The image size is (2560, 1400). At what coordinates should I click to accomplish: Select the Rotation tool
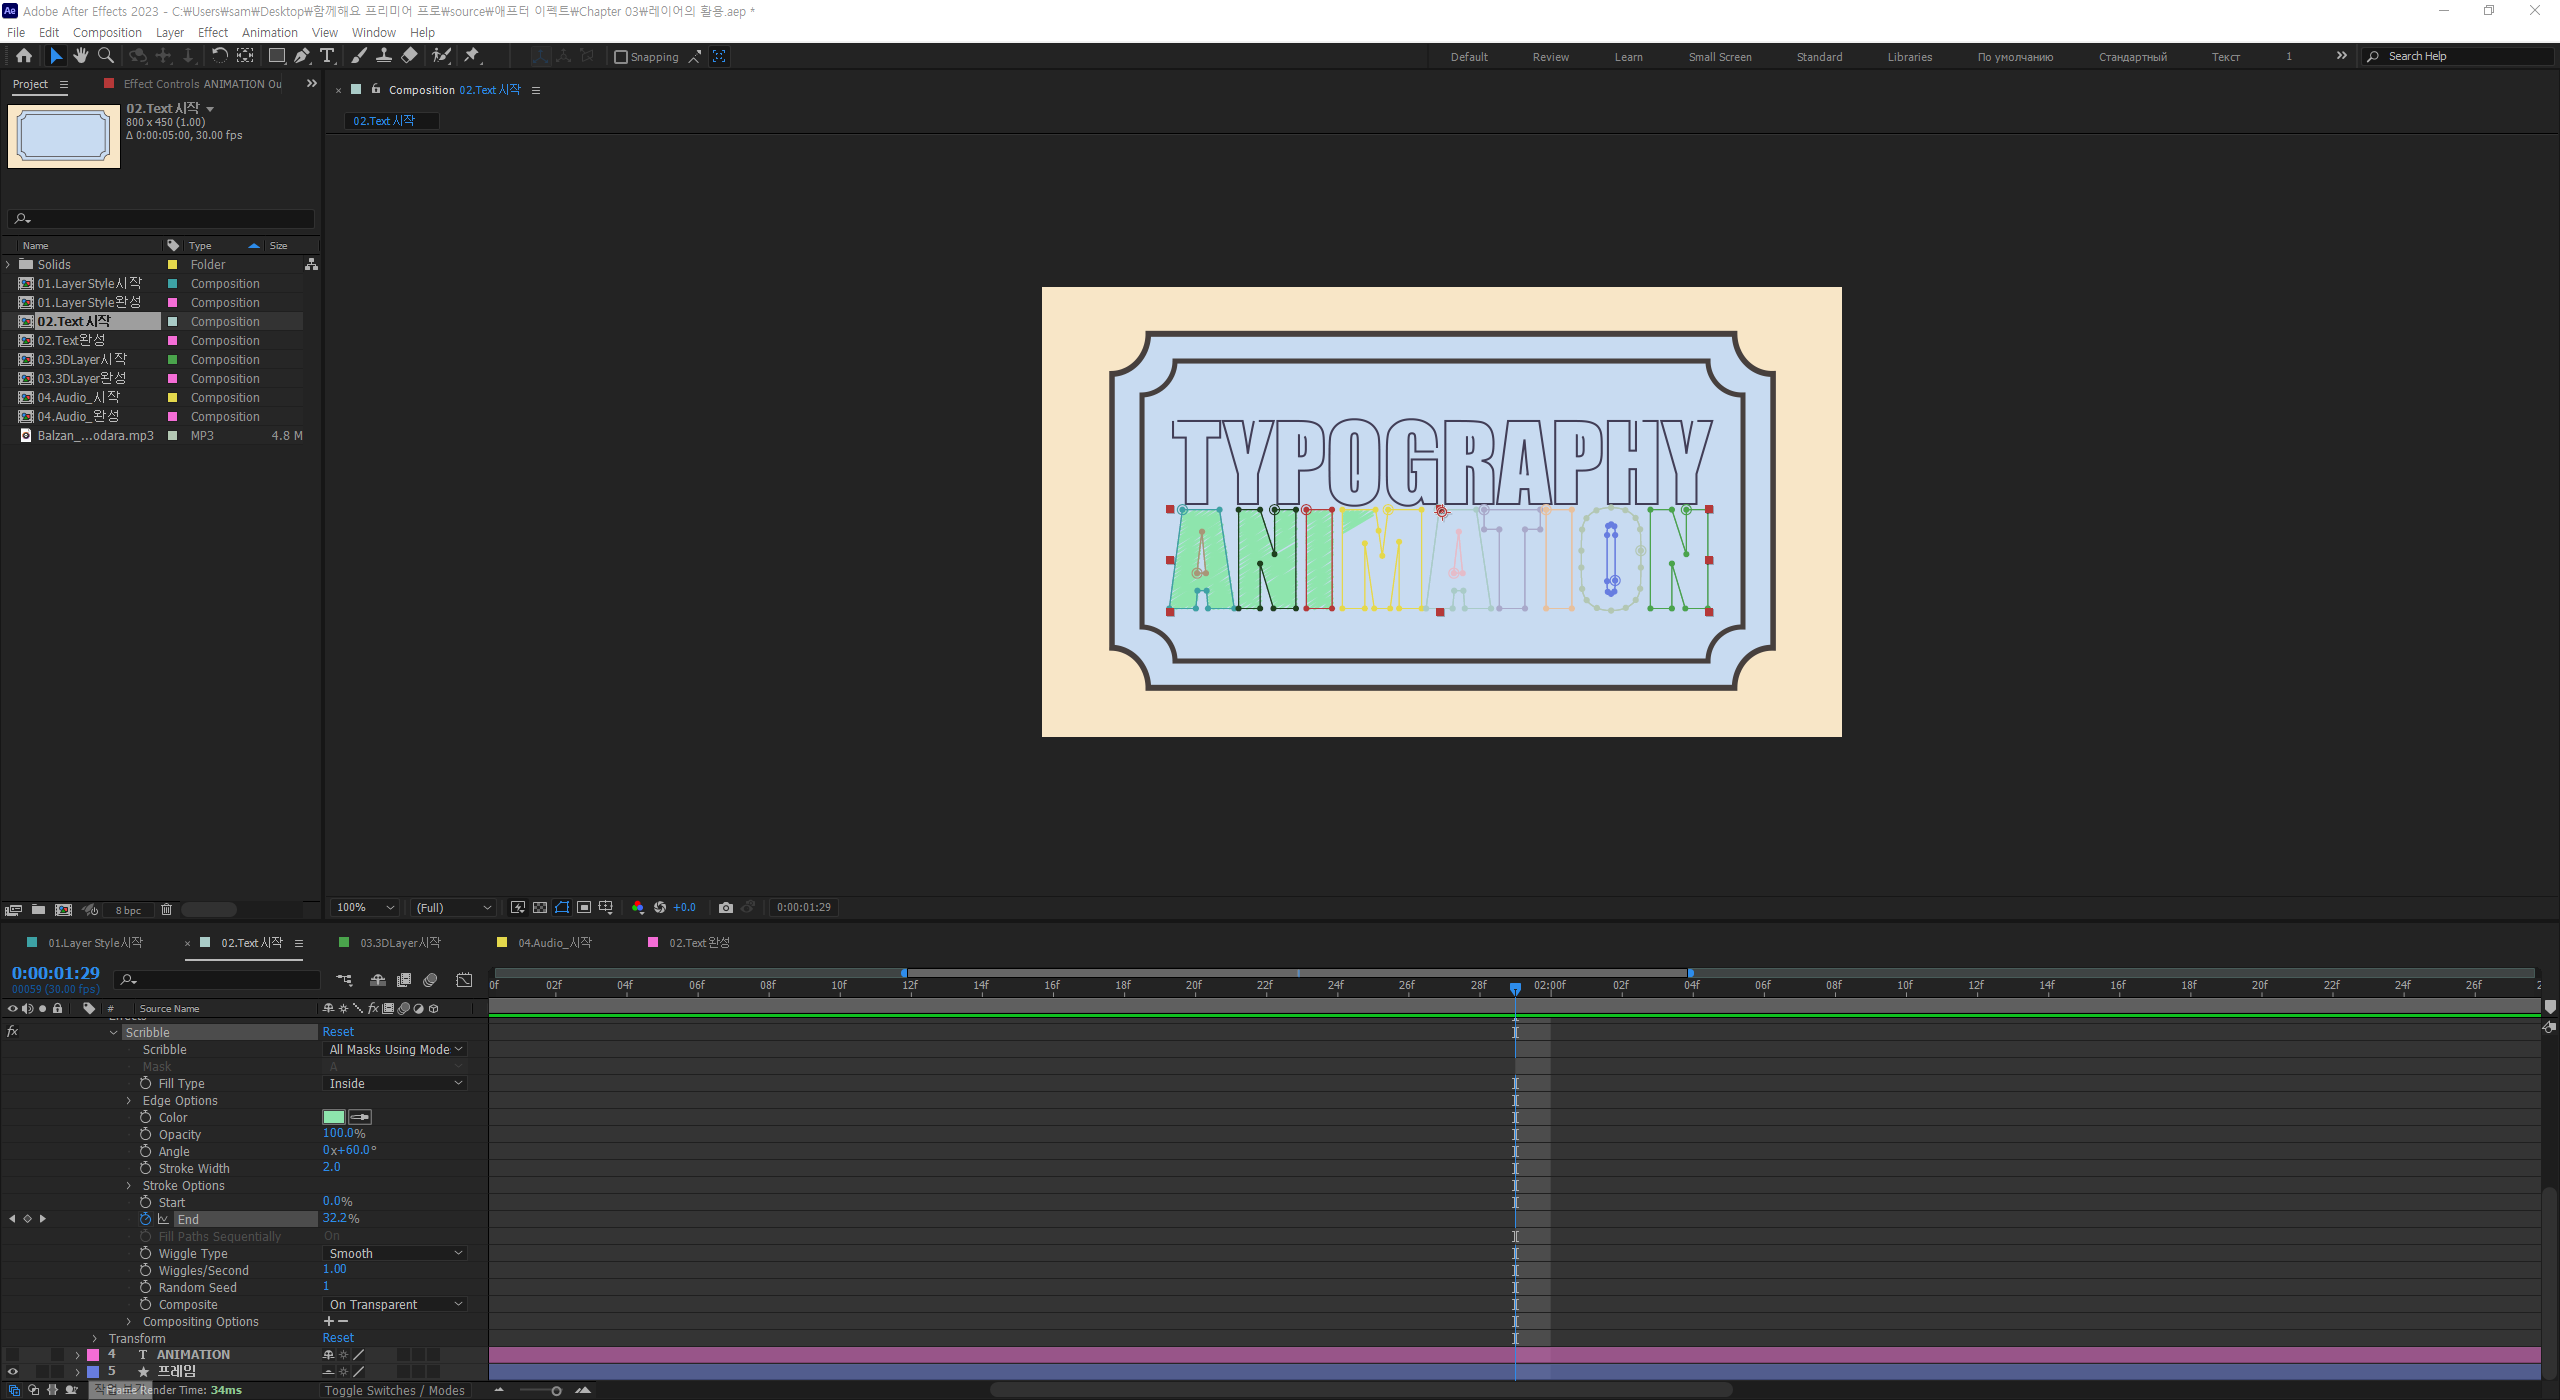pyautogui.click(x=219, y=56)
